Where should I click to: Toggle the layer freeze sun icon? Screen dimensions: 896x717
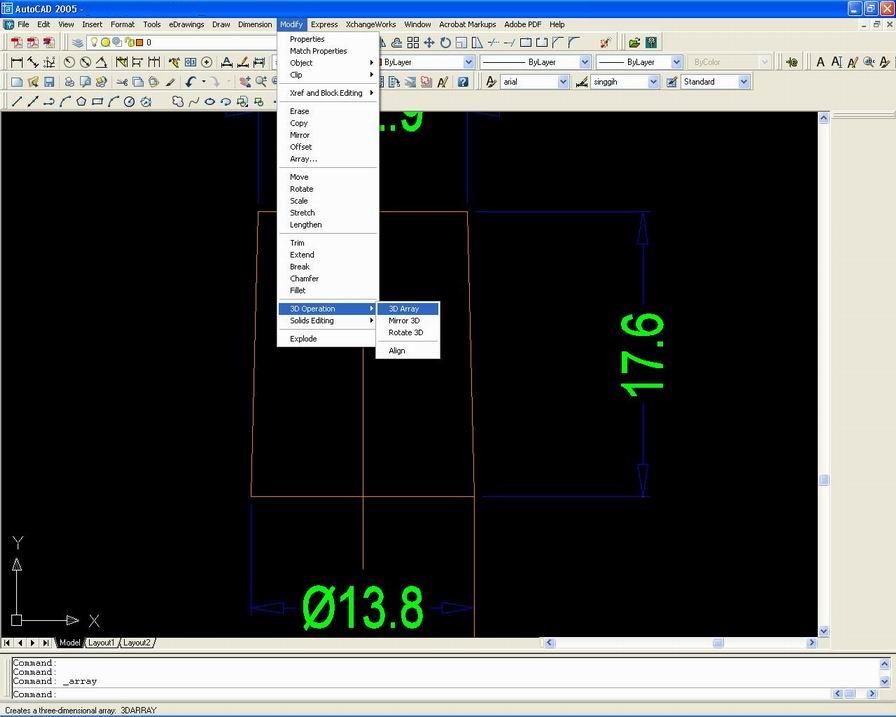click(x=106, y=42)
